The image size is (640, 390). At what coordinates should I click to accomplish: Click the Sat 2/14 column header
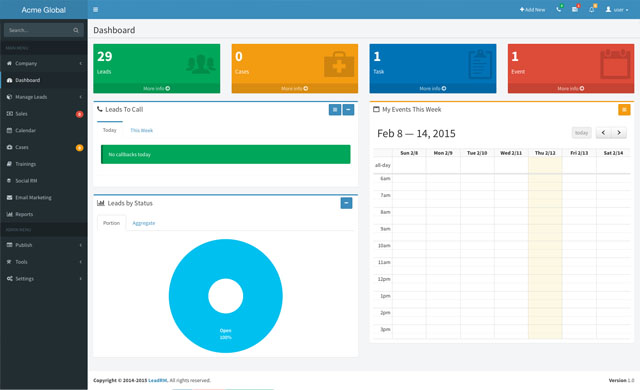click(613, 153)
